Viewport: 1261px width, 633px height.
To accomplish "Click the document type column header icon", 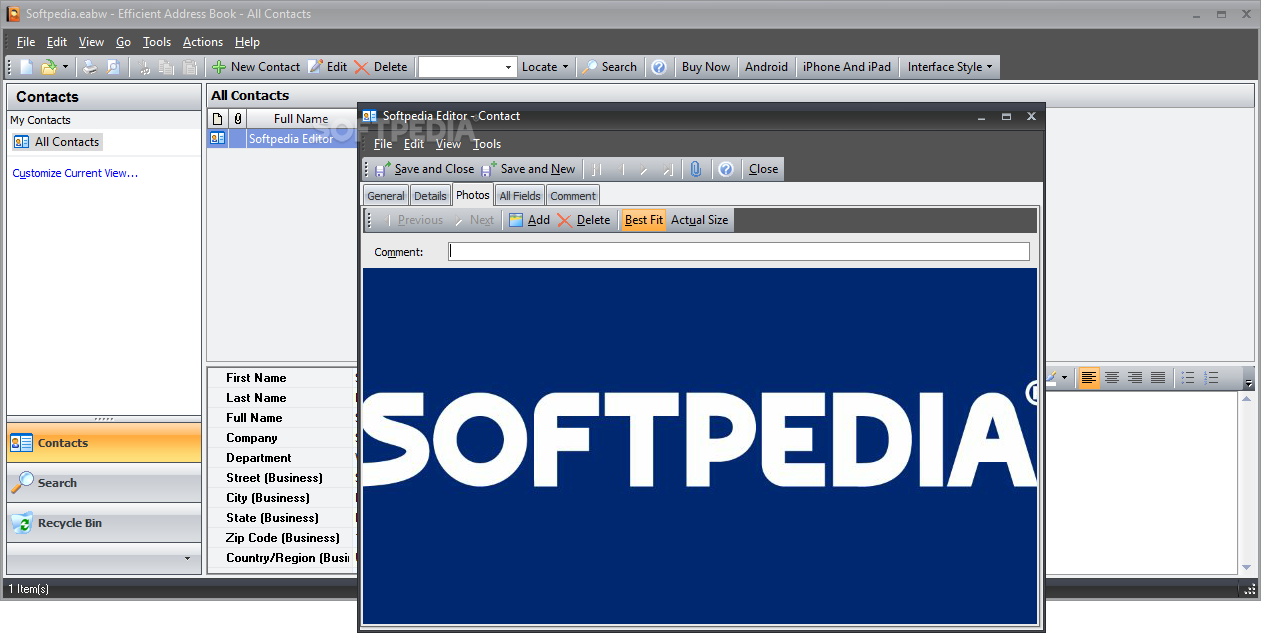I will point(218,118).
